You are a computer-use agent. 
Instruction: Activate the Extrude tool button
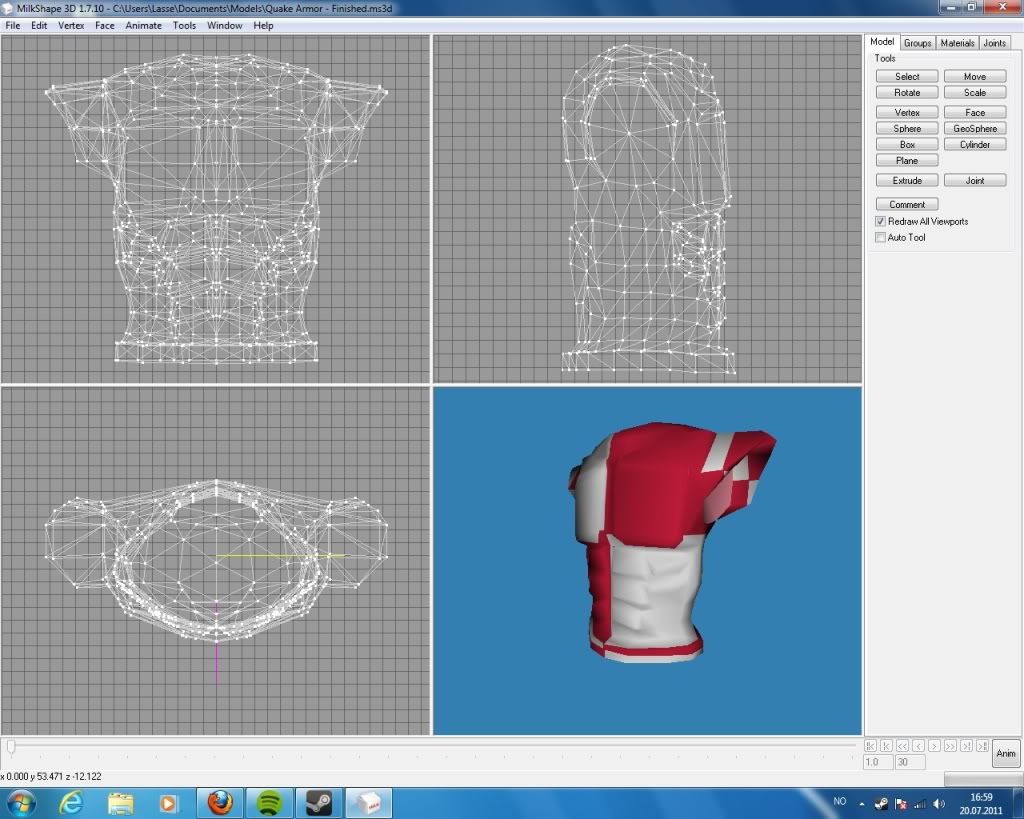[x=907, y=180]
